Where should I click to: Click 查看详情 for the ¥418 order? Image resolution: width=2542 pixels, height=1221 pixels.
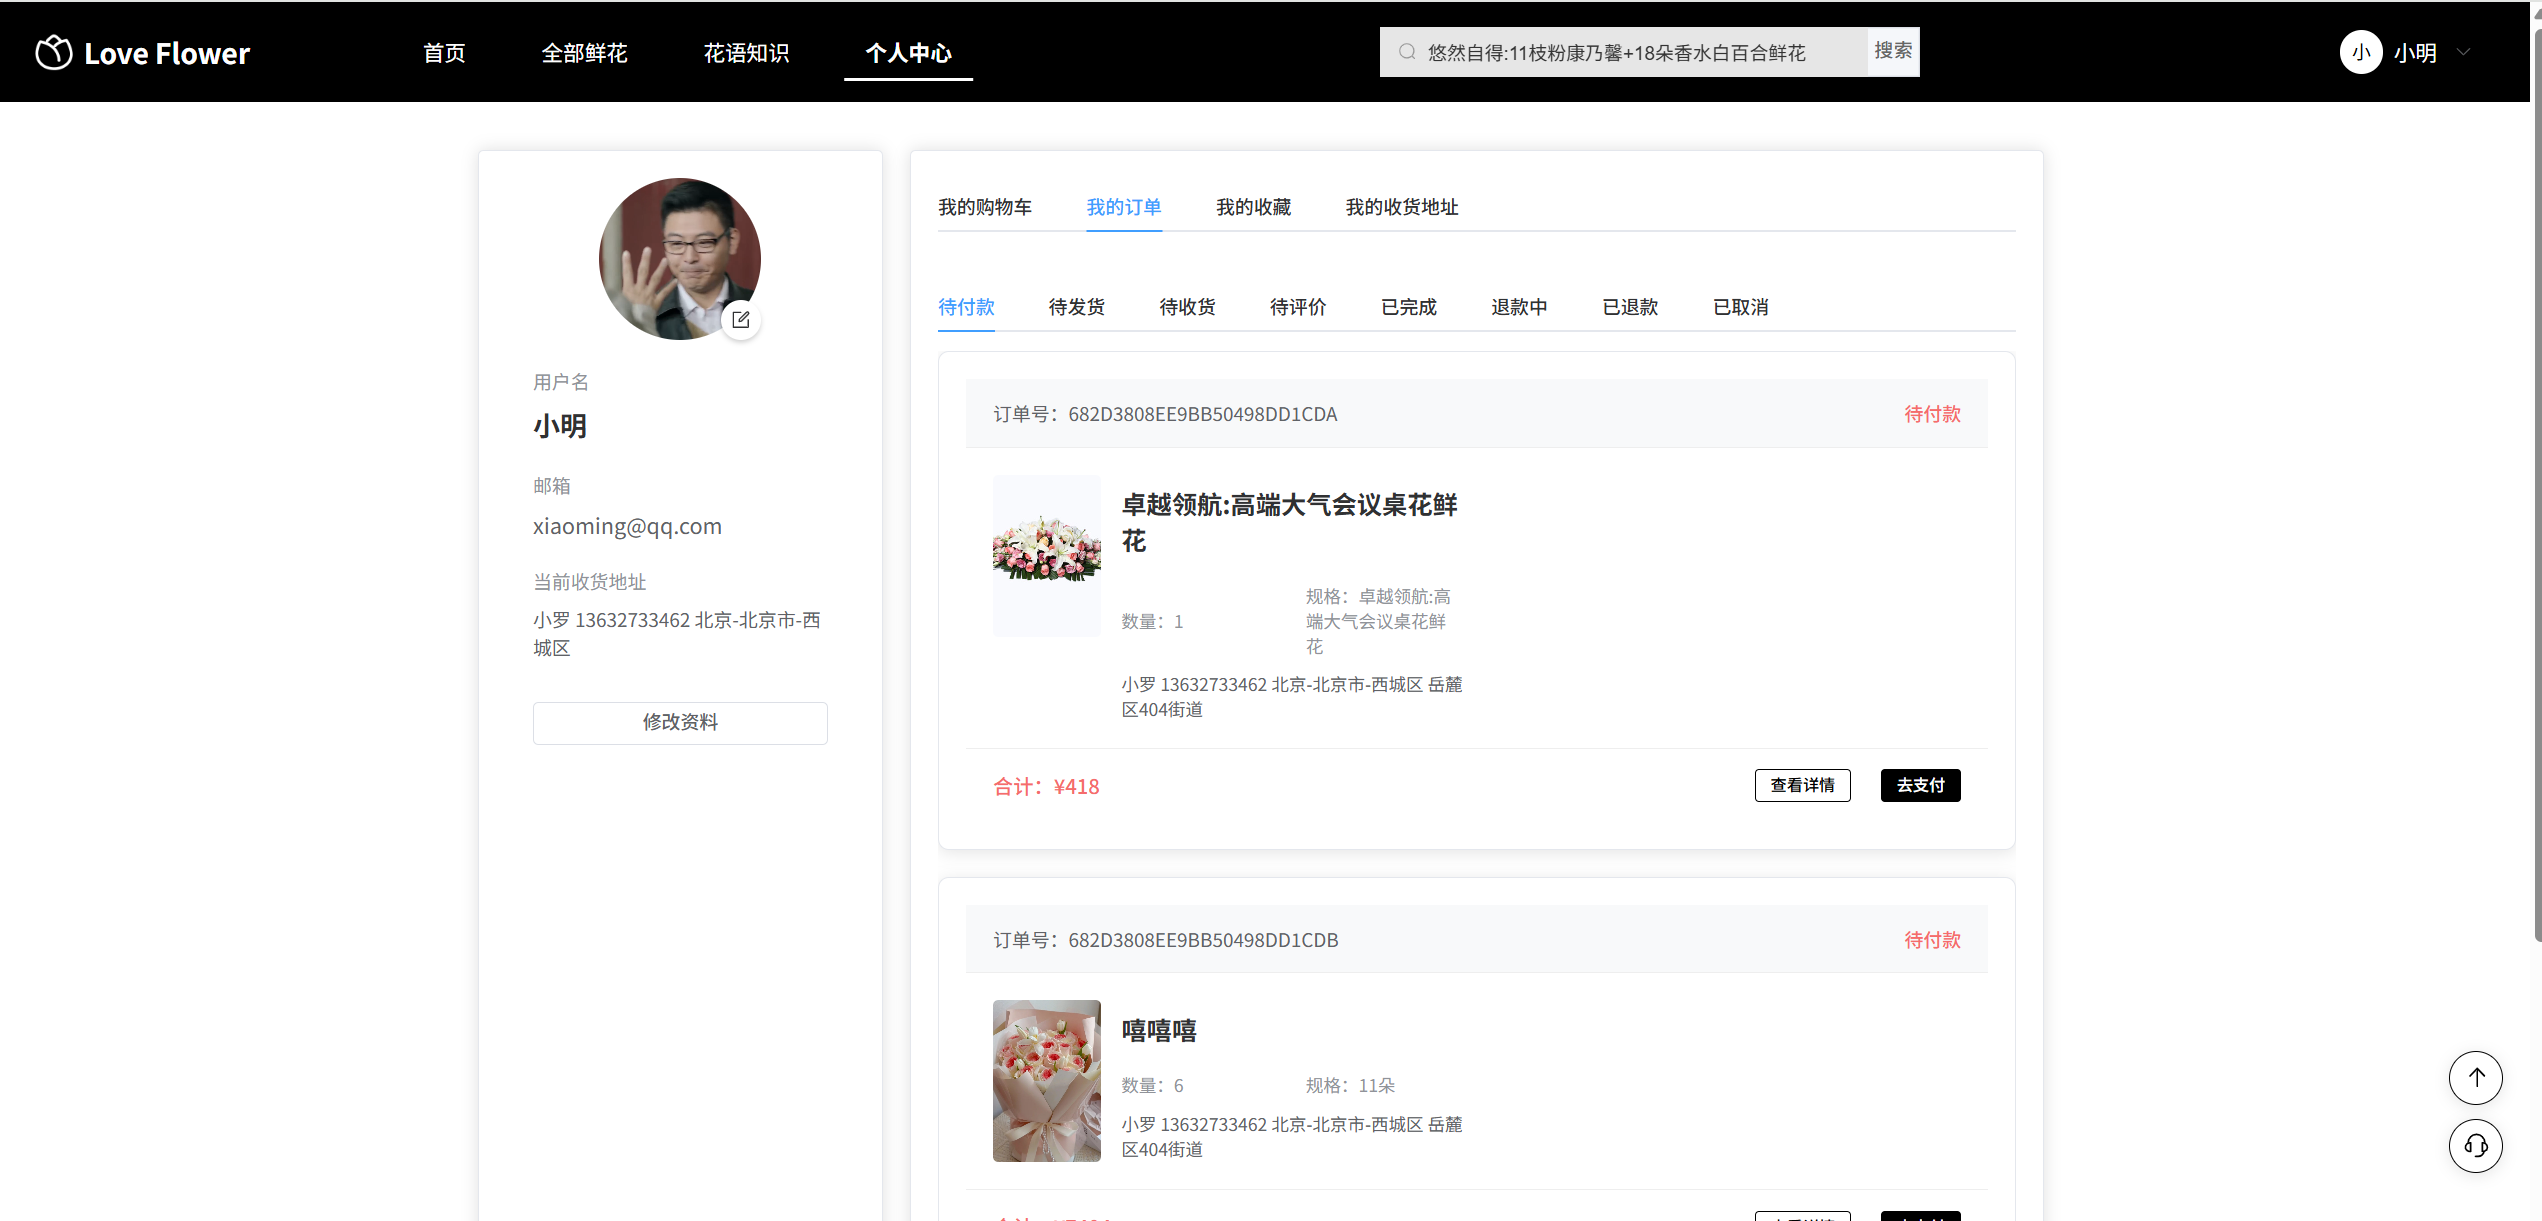1802,785
